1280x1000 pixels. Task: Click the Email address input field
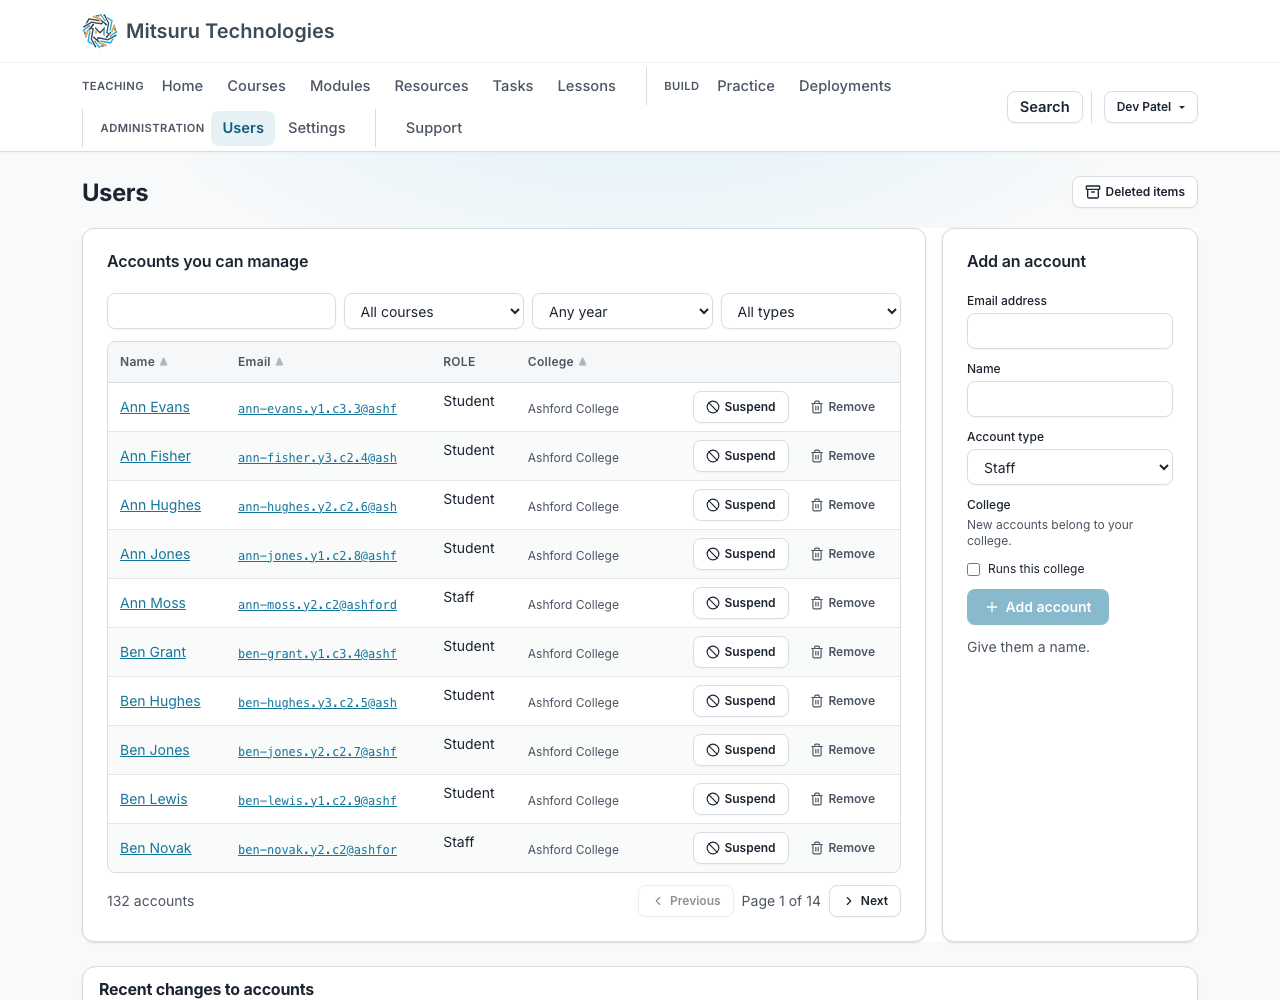1070,331
